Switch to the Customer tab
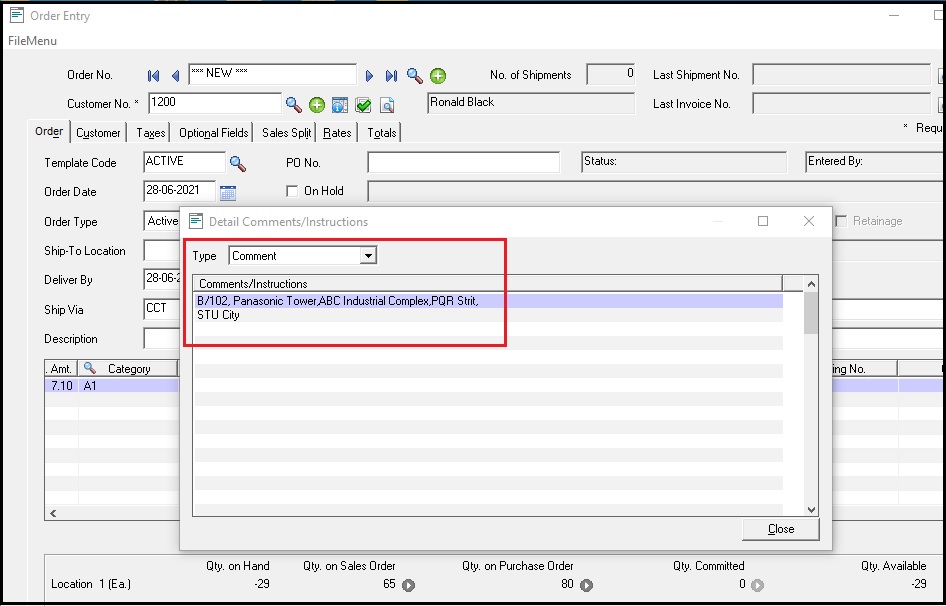This screenshot has height=606, width=946. coord(98,133)
